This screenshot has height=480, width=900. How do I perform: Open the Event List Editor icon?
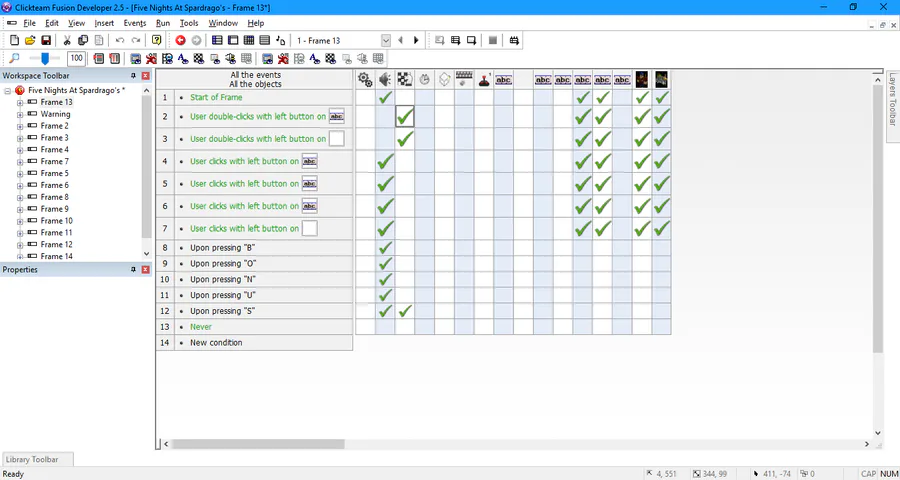point(265,40)
